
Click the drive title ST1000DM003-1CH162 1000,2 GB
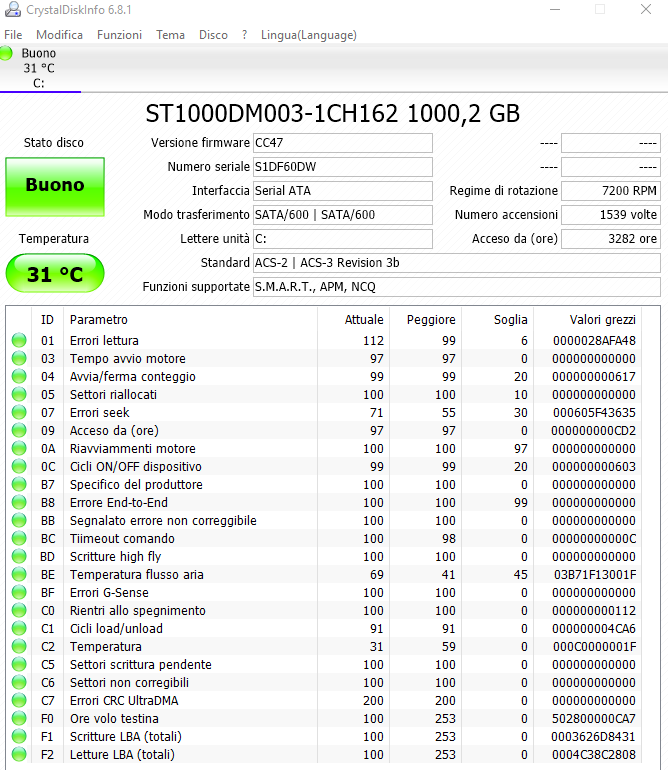tap(333, 114)
